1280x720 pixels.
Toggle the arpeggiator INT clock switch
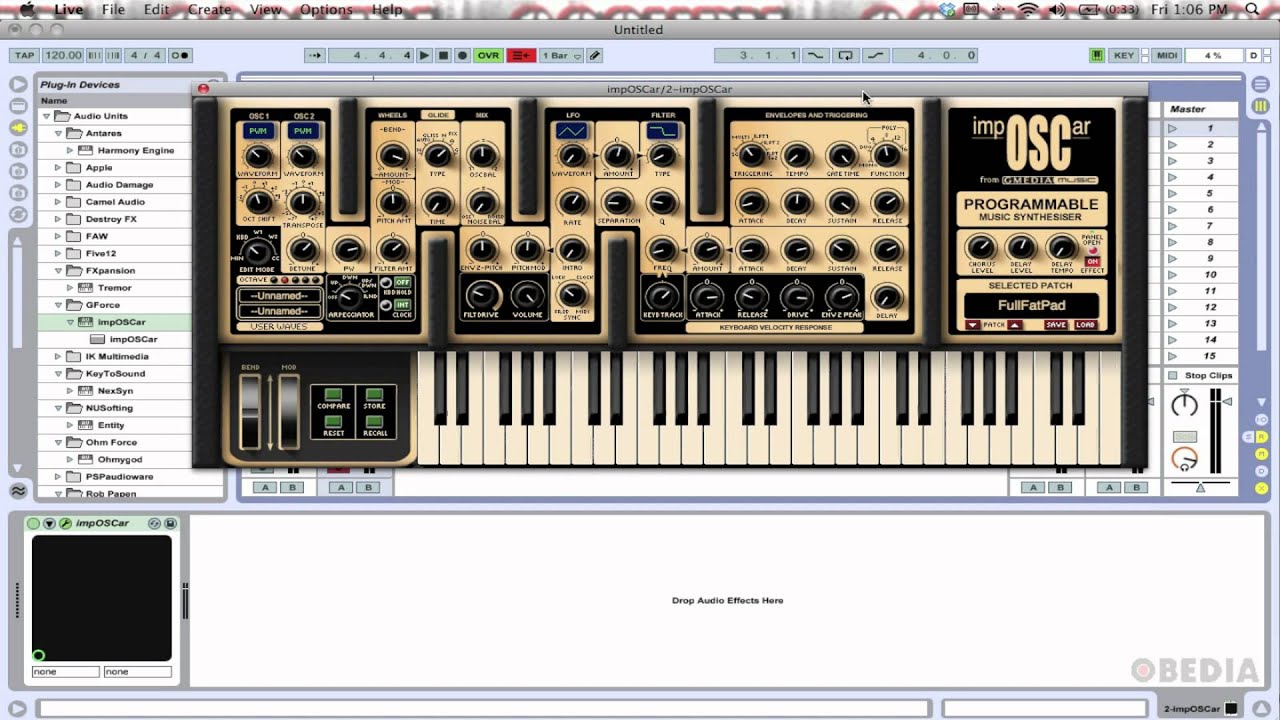pos(401,304)
